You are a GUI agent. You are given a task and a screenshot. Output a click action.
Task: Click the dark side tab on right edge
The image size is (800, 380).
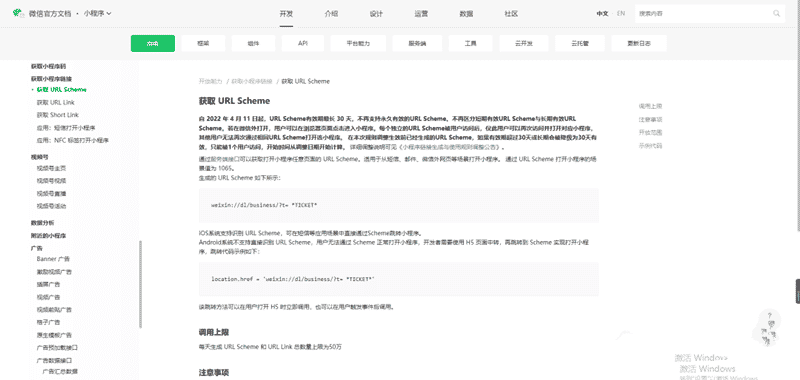click(797, 291)
